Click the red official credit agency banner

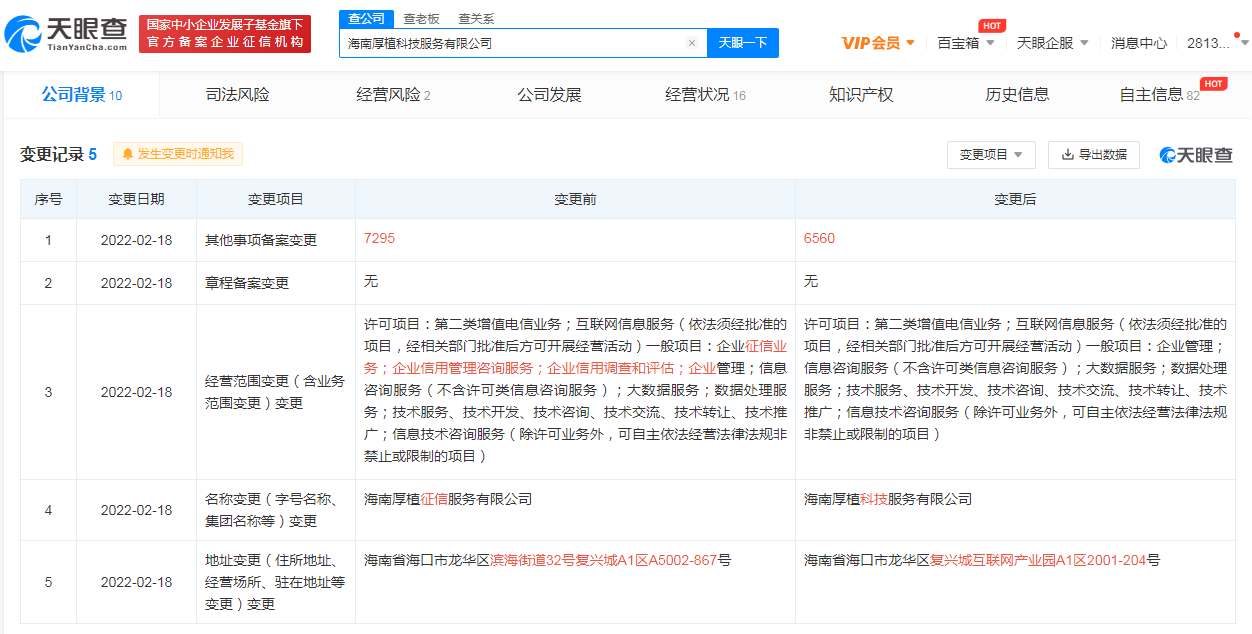pyautogui.click(x=225, y=34)
